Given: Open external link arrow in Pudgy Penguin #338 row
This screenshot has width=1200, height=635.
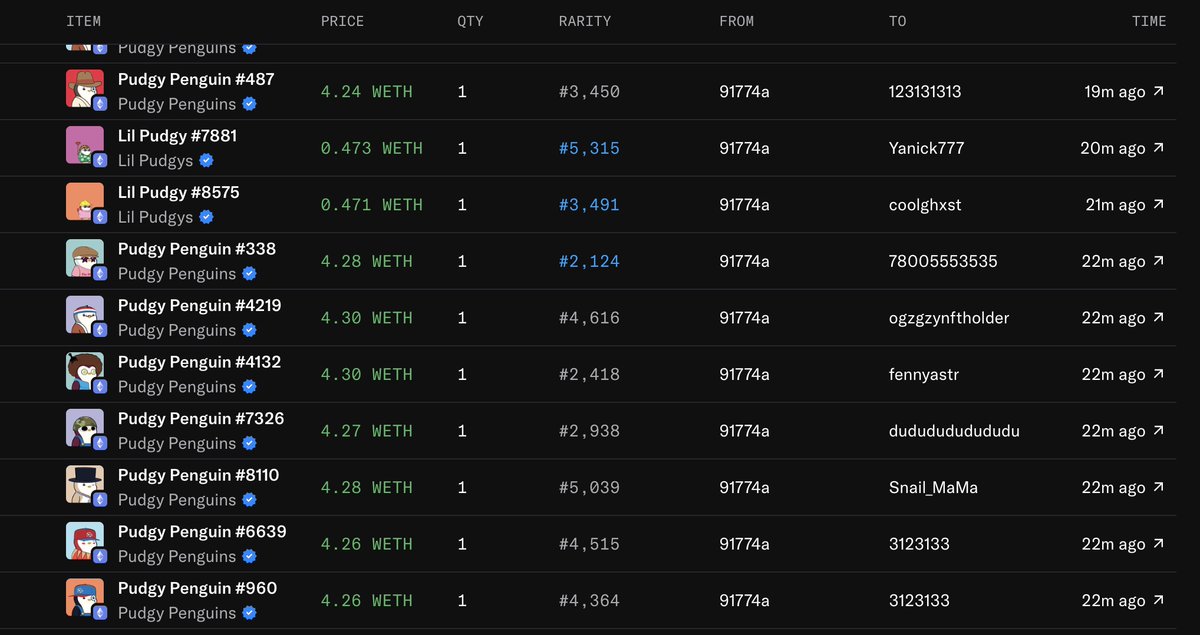Looking at the screenshot, I should [x=1158, y=261].
